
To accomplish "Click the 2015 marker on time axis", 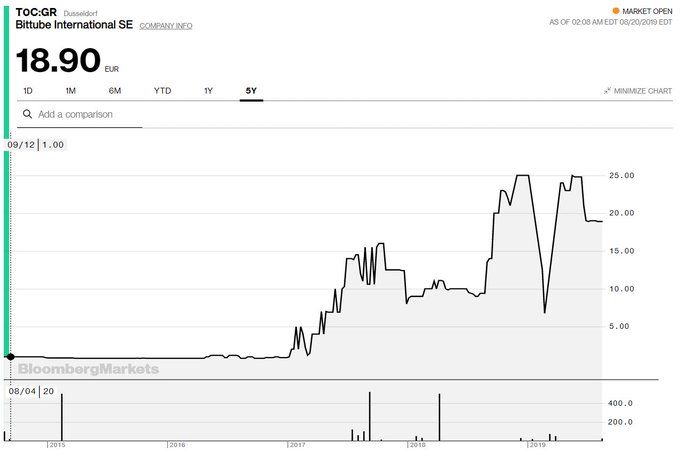I will click(x=57, y=445).
